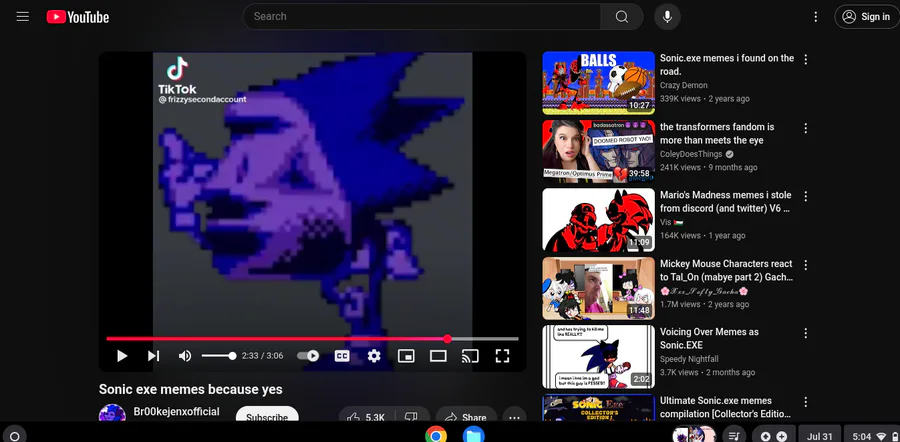Visit the Crazy Demon channel
Screen dimensions: 900x442
(684, 85)
